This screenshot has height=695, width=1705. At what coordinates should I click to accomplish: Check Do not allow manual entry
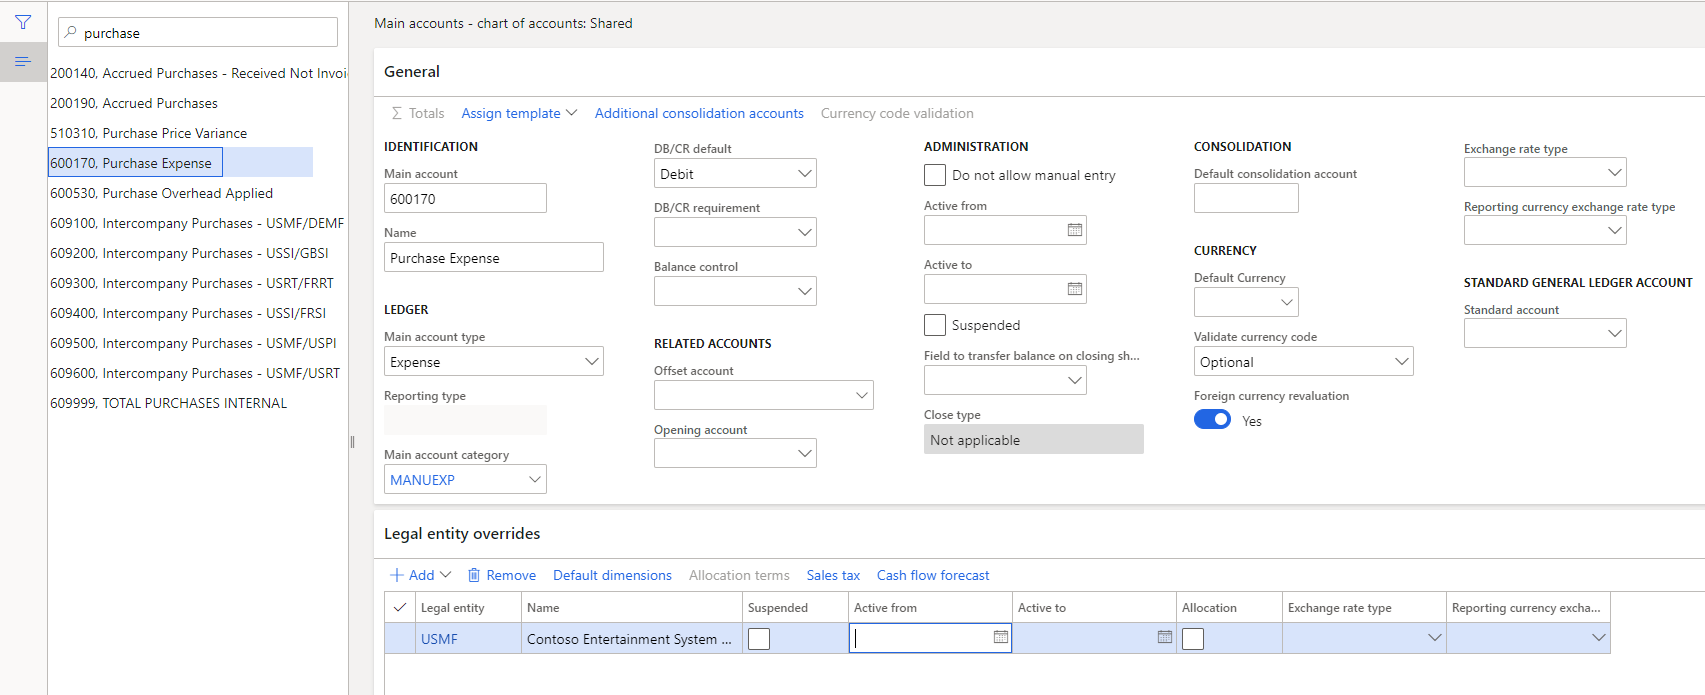pyautogui.click(x=935, y=175)
